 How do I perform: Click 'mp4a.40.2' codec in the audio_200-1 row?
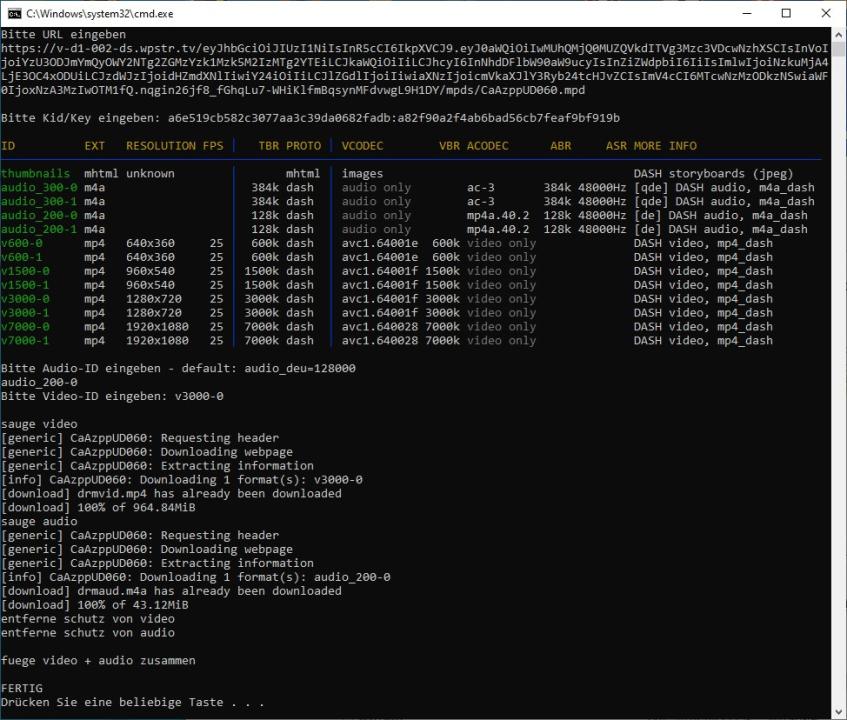pyautogui.click(x=498, y=229)
